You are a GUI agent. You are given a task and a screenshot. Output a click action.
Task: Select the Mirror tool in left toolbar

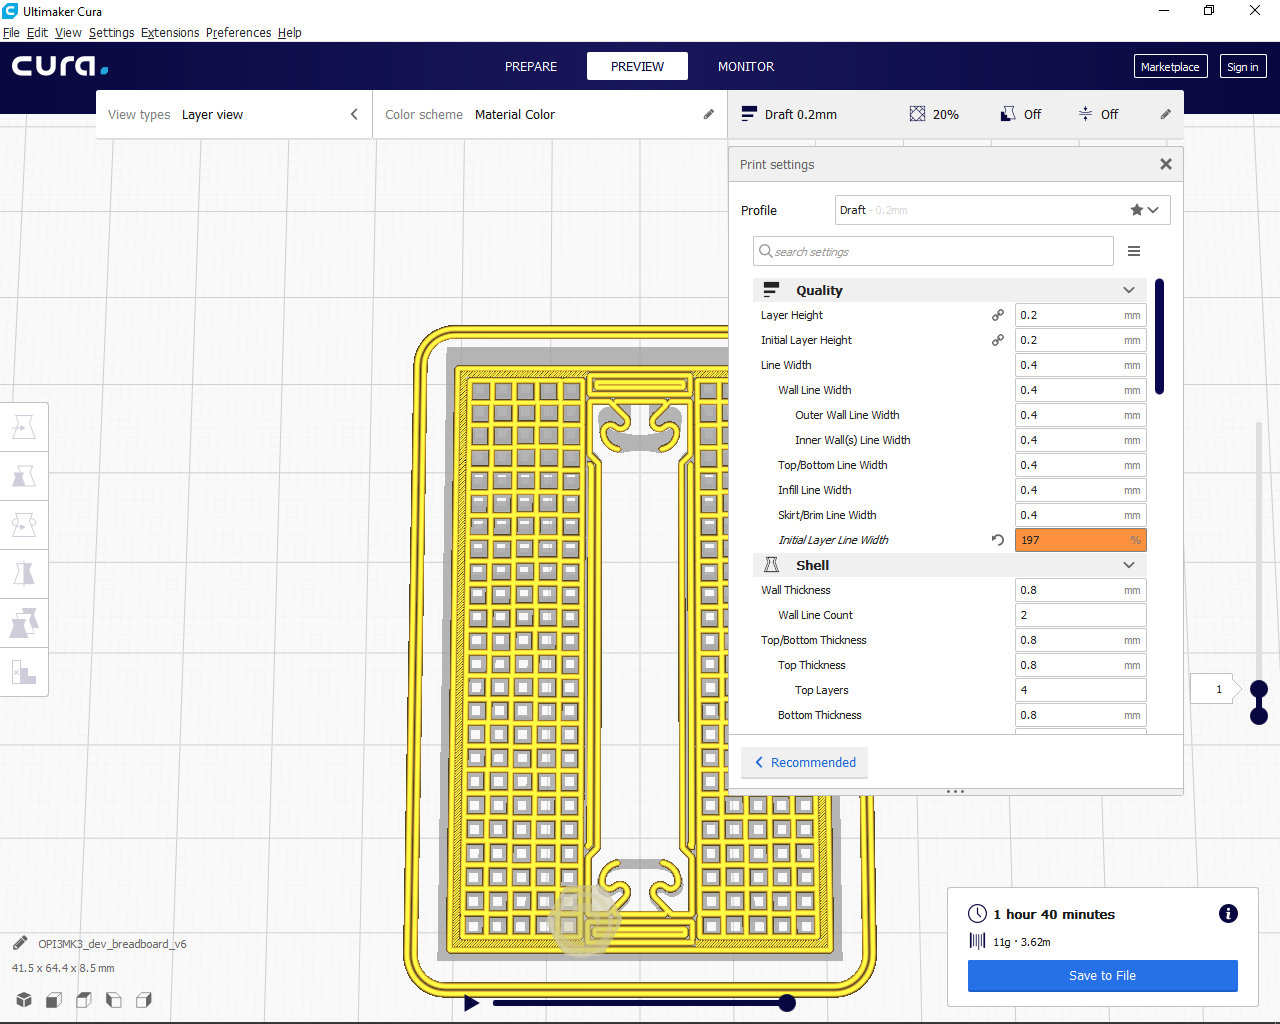click(24, 574)
